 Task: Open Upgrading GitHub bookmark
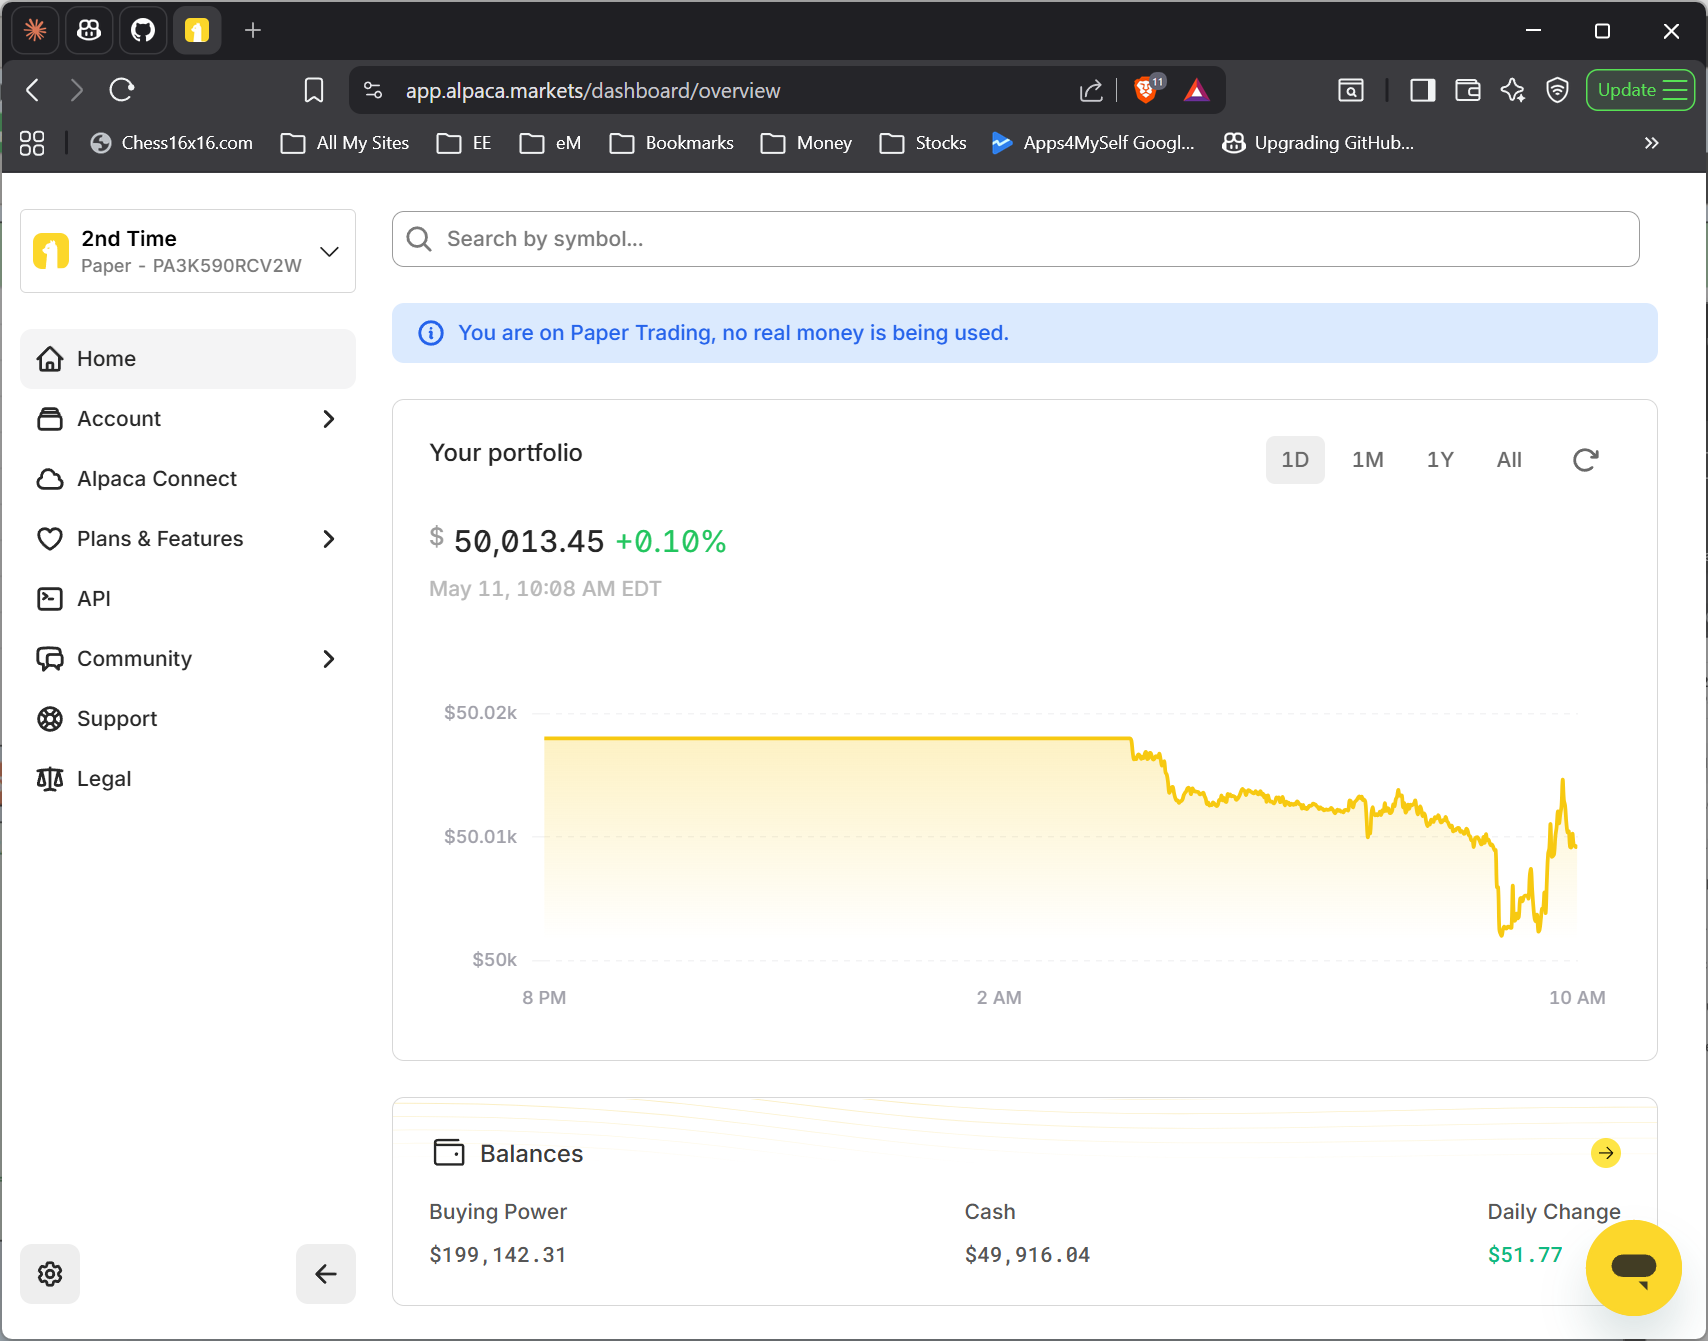point(1318,143)
